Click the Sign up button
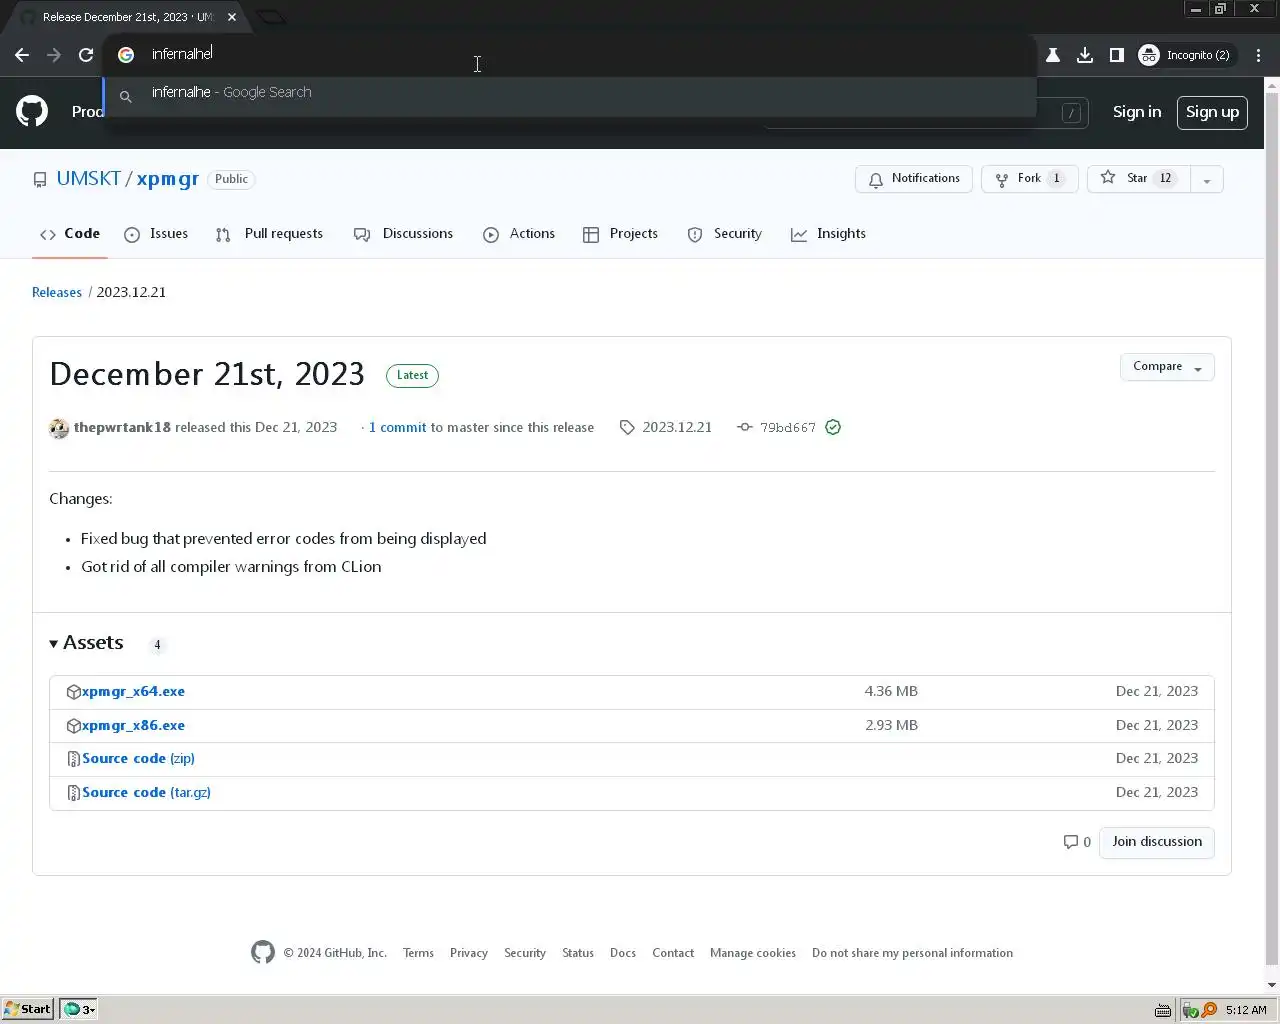This screenshot has width=1280, height=1024. pyautogui.click(x=1212, y=112)
